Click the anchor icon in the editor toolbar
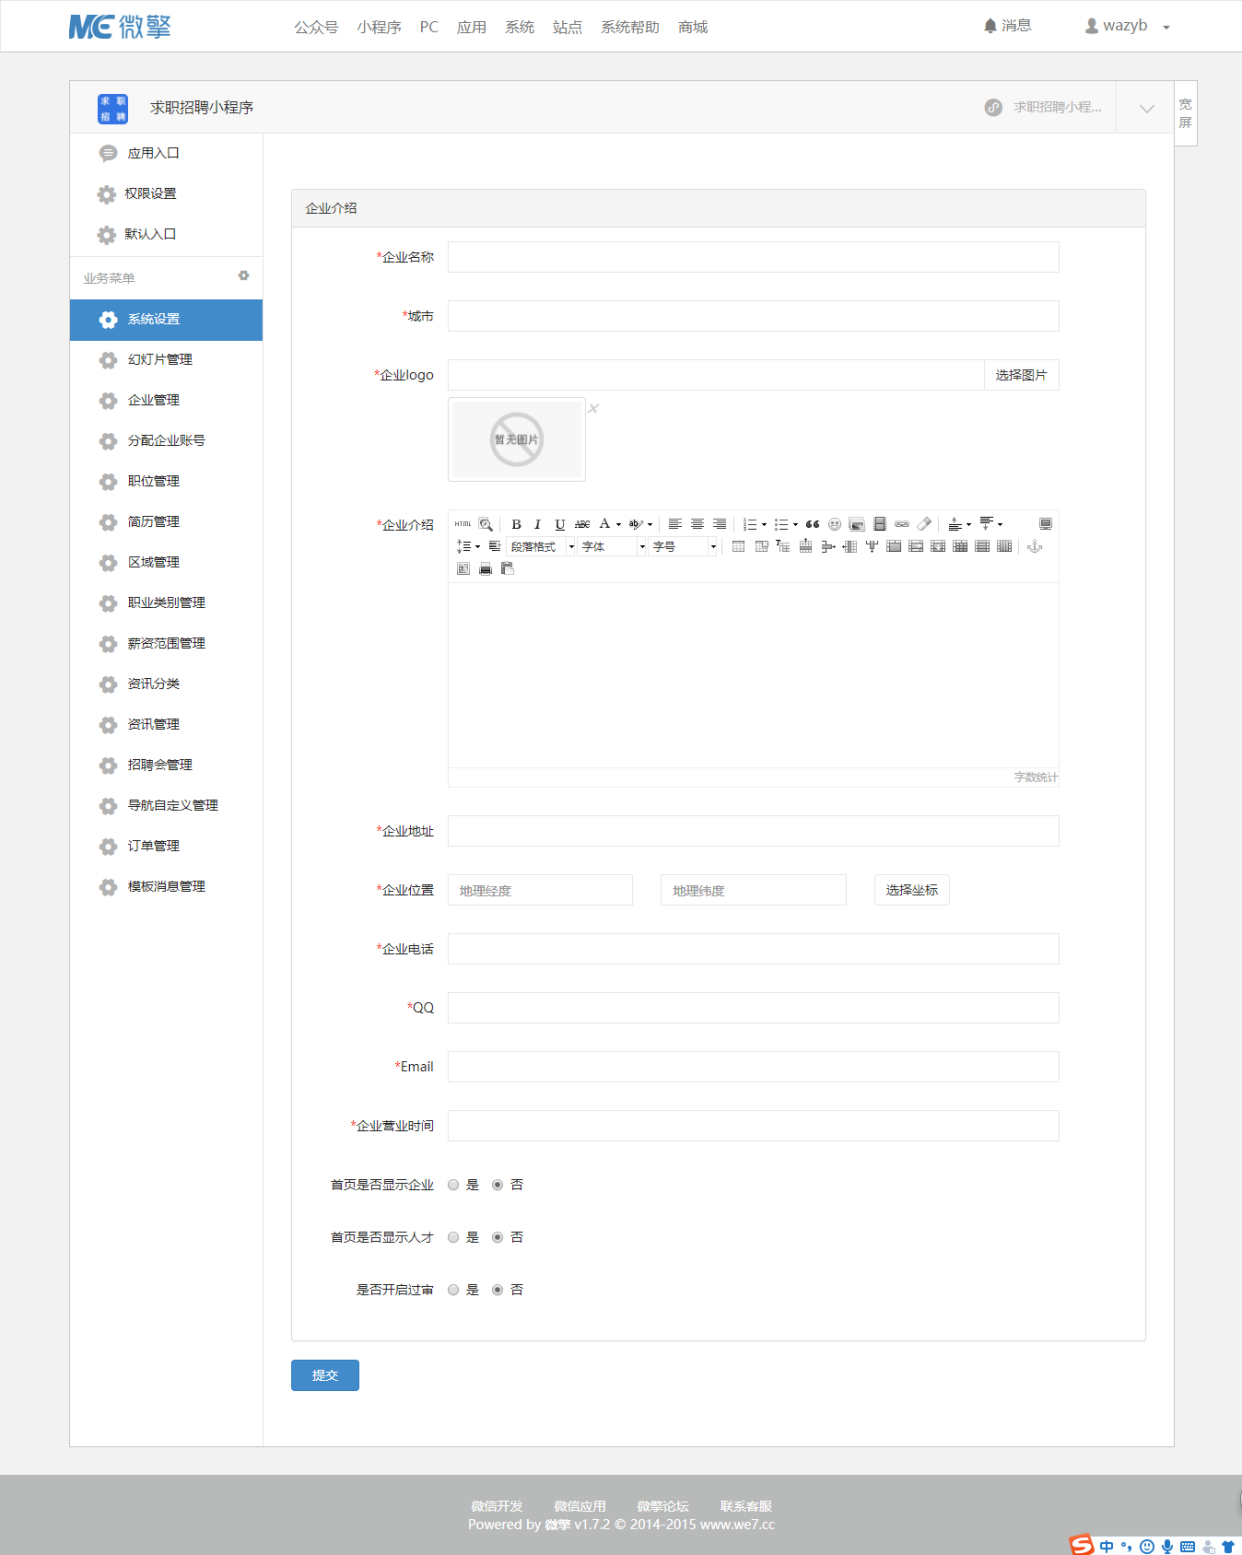The image size is (1242, 1555). 1035,546
